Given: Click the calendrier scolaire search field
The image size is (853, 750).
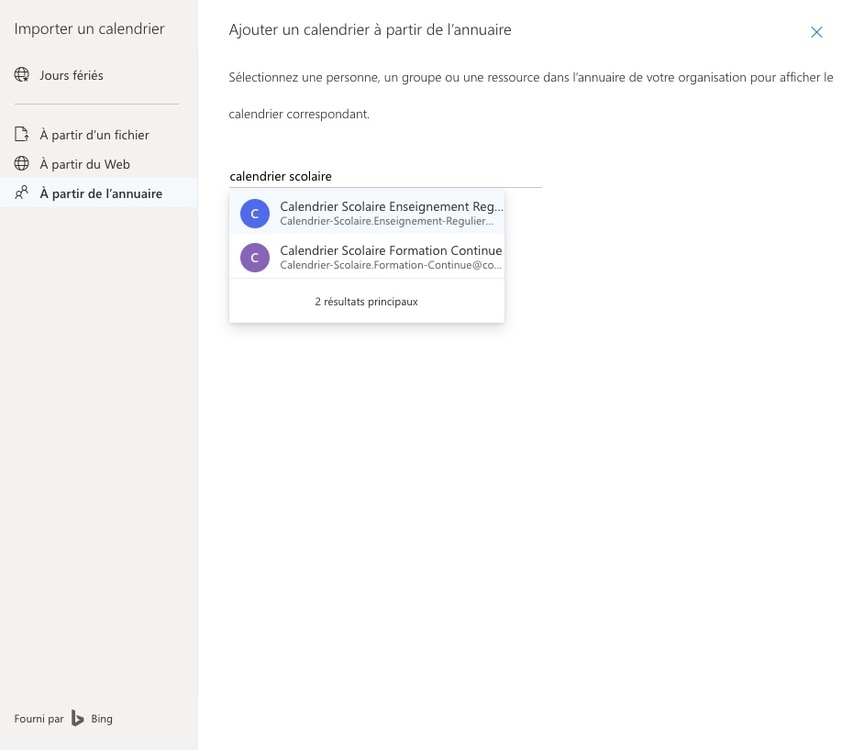Looking at the screenshot, I should 385,176.
